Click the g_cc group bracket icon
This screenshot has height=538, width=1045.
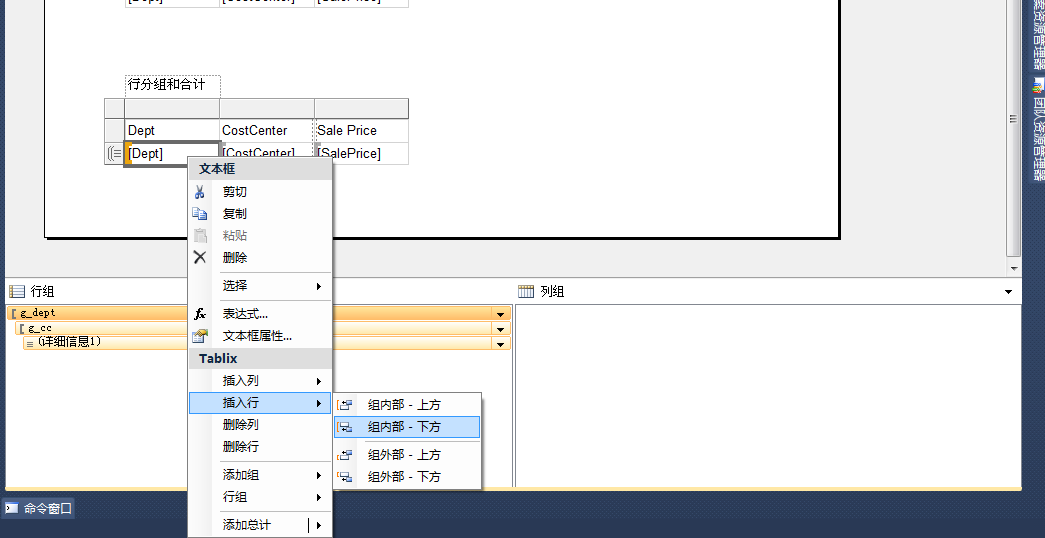point(23,329)
